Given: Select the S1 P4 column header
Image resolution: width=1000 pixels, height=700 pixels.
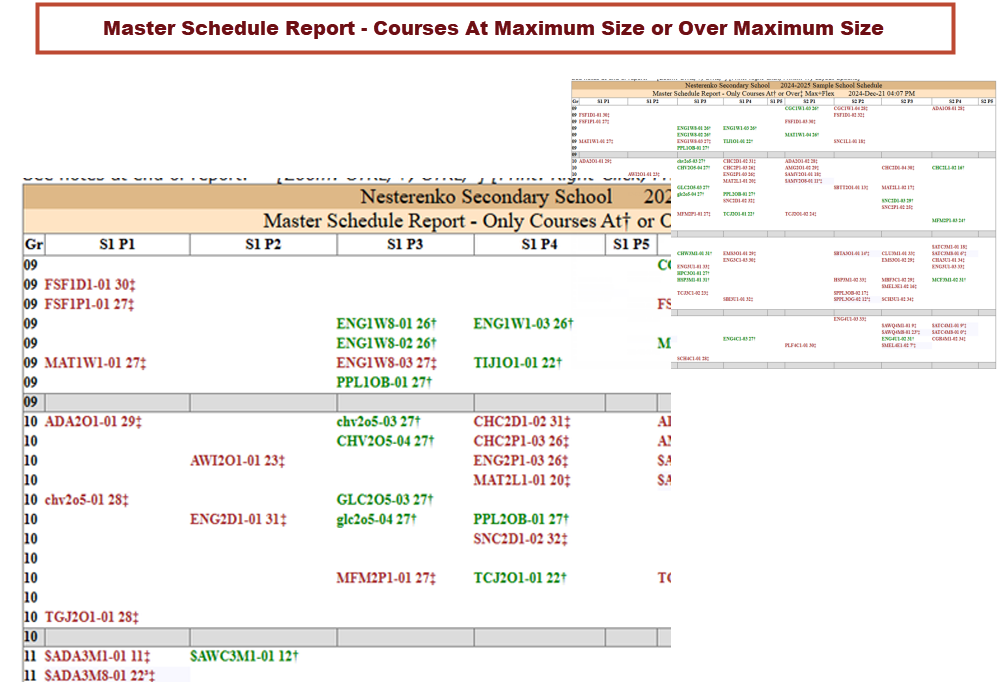Looking at the screenshot, I should (539, 245).
